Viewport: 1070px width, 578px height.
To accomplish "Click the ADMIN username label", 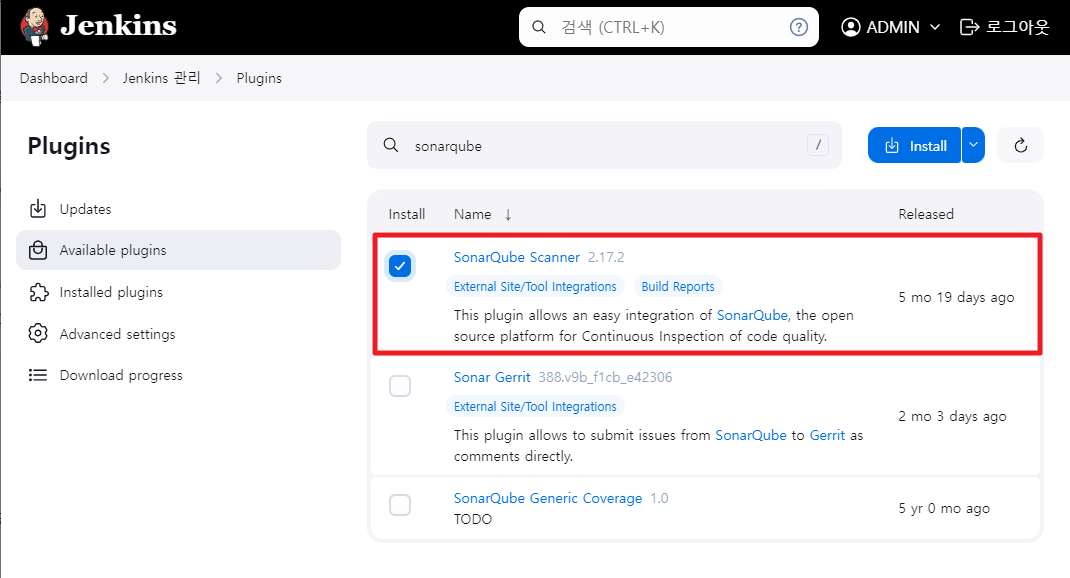I will 893,27.
